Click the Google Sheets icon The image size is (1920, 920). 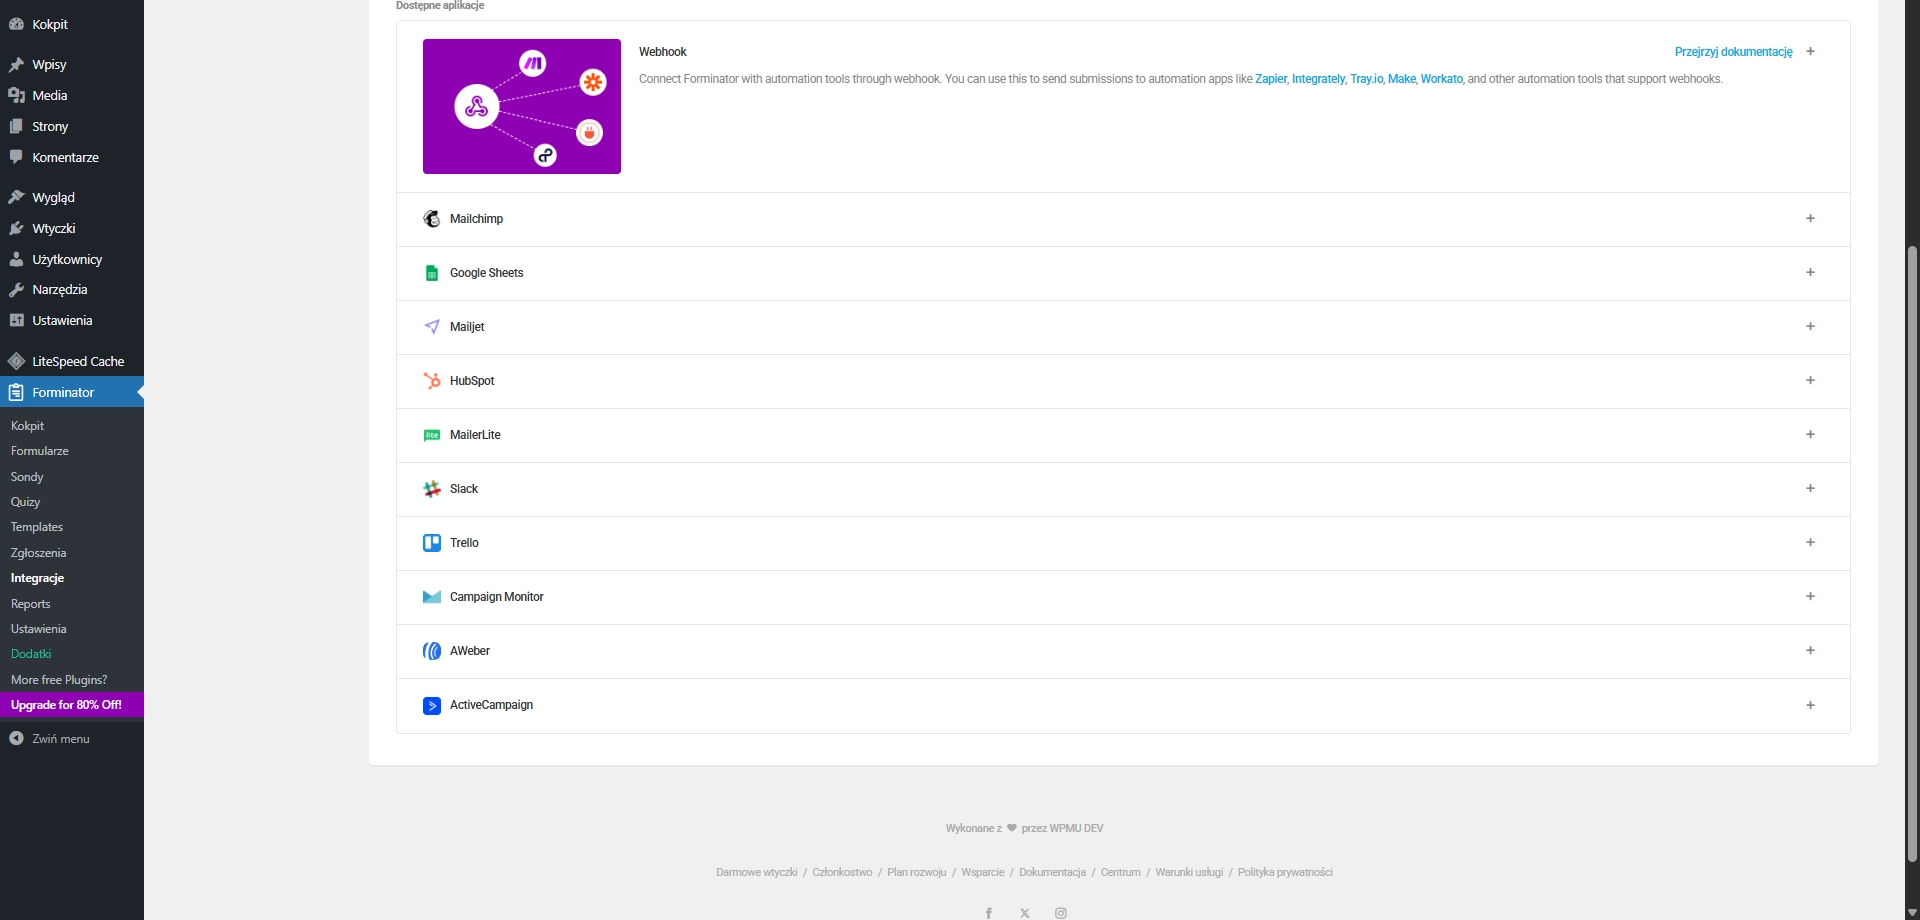[432, 273]
